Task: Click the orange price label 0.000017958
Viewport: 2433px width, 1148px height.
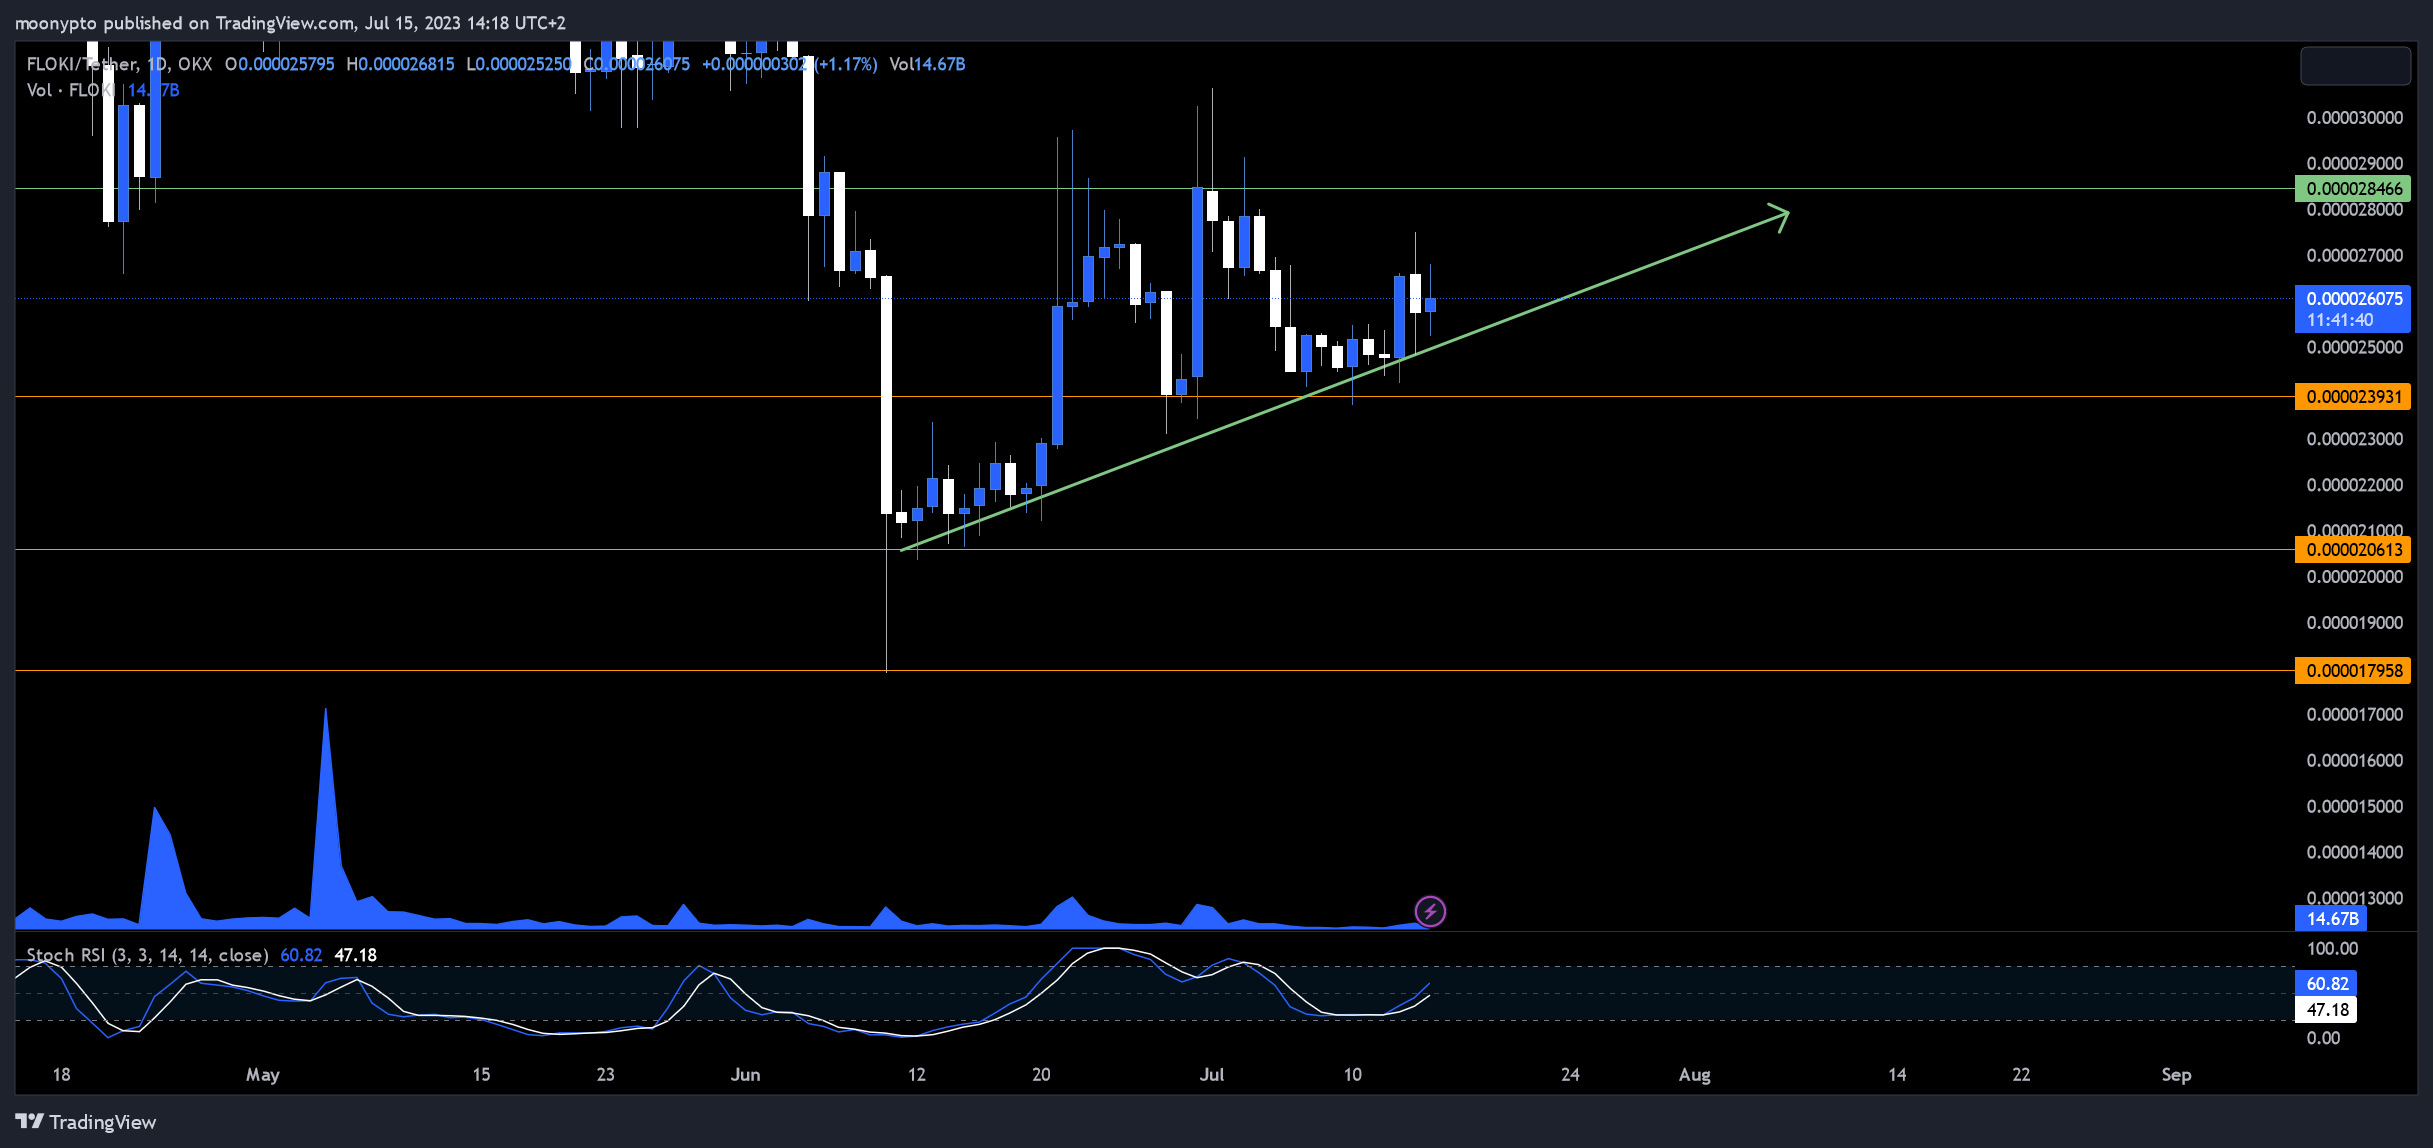Action: [x=2353, y=670]
